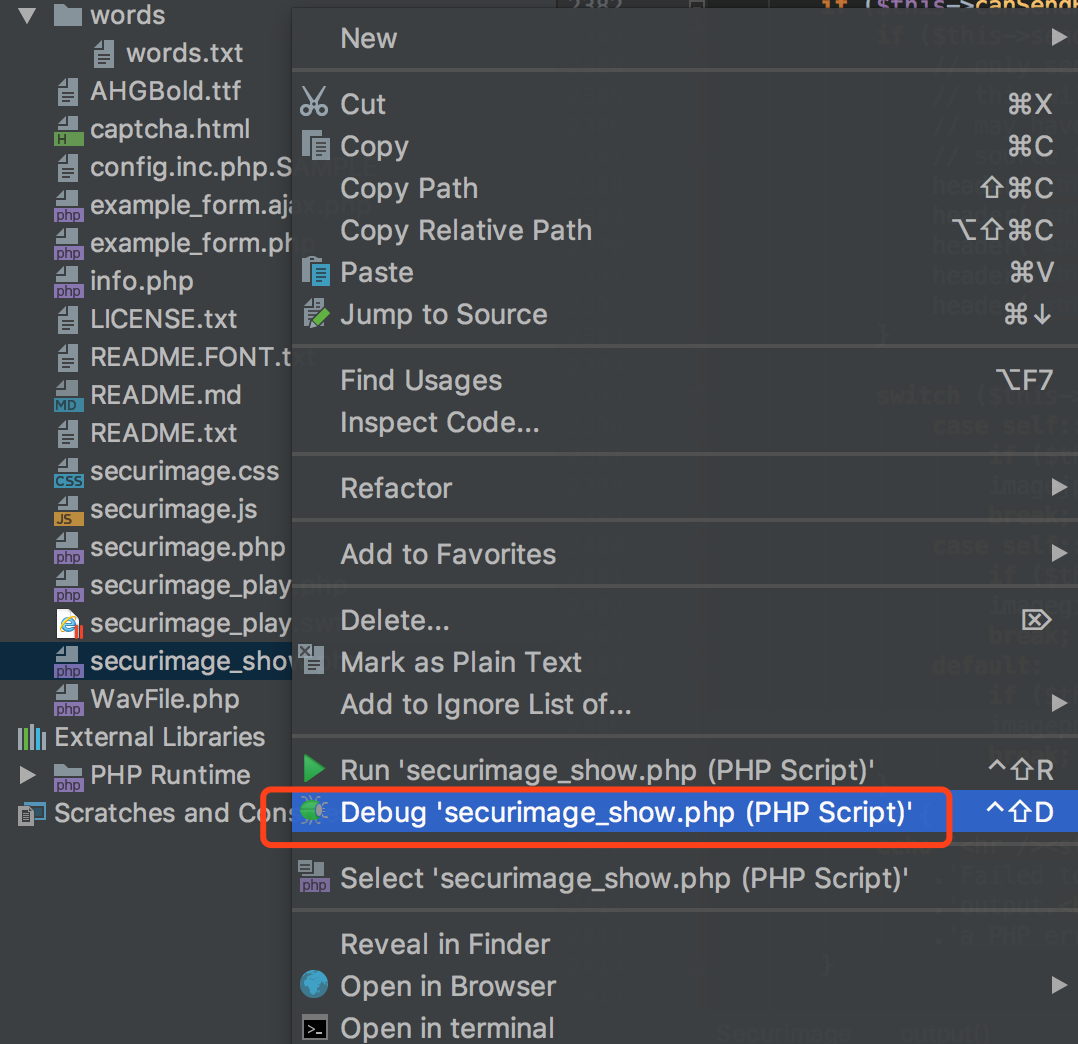The image size is (1078, 1044).
Task: Click the Jump to Source pencil icon
Action: click(315, 314)
